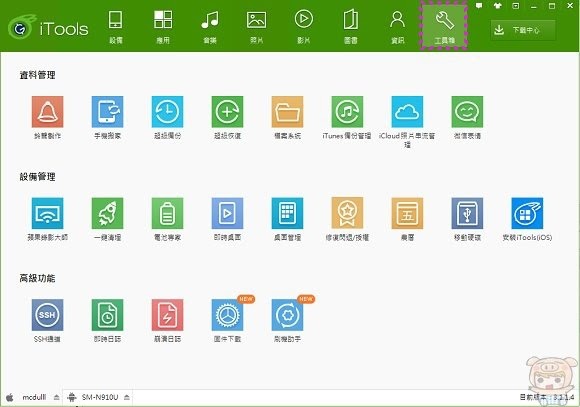Switch to the Device tab
This screenshot has height=407, width=580.
[x=115, y=27]
